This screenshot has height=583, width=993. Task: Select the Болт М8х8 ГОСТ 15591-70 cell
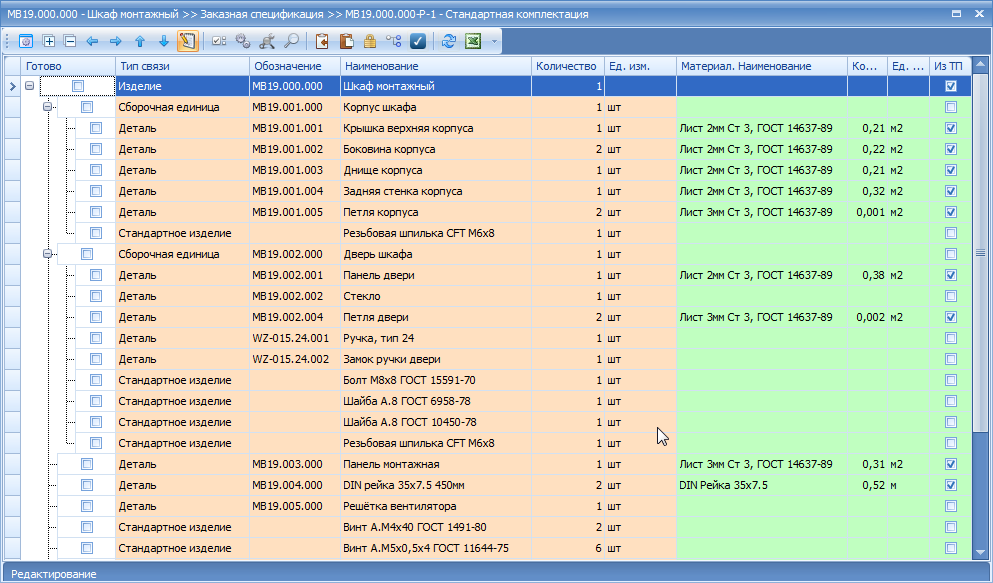[436, 380]
